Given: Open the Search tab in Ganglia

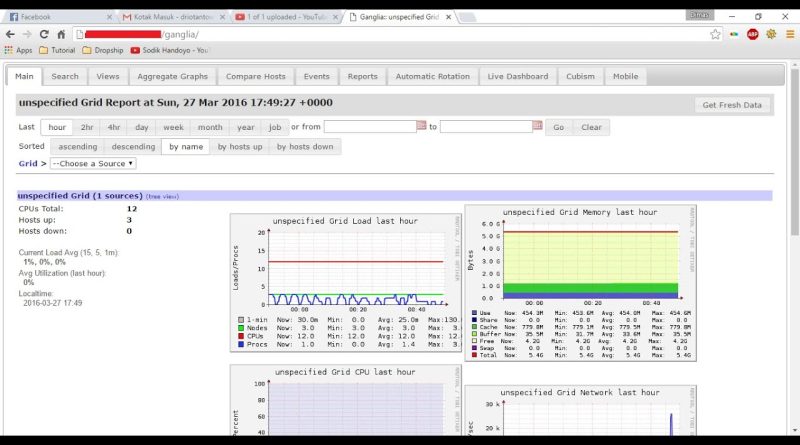Looking at the screenshot, I should pos(65,76).
